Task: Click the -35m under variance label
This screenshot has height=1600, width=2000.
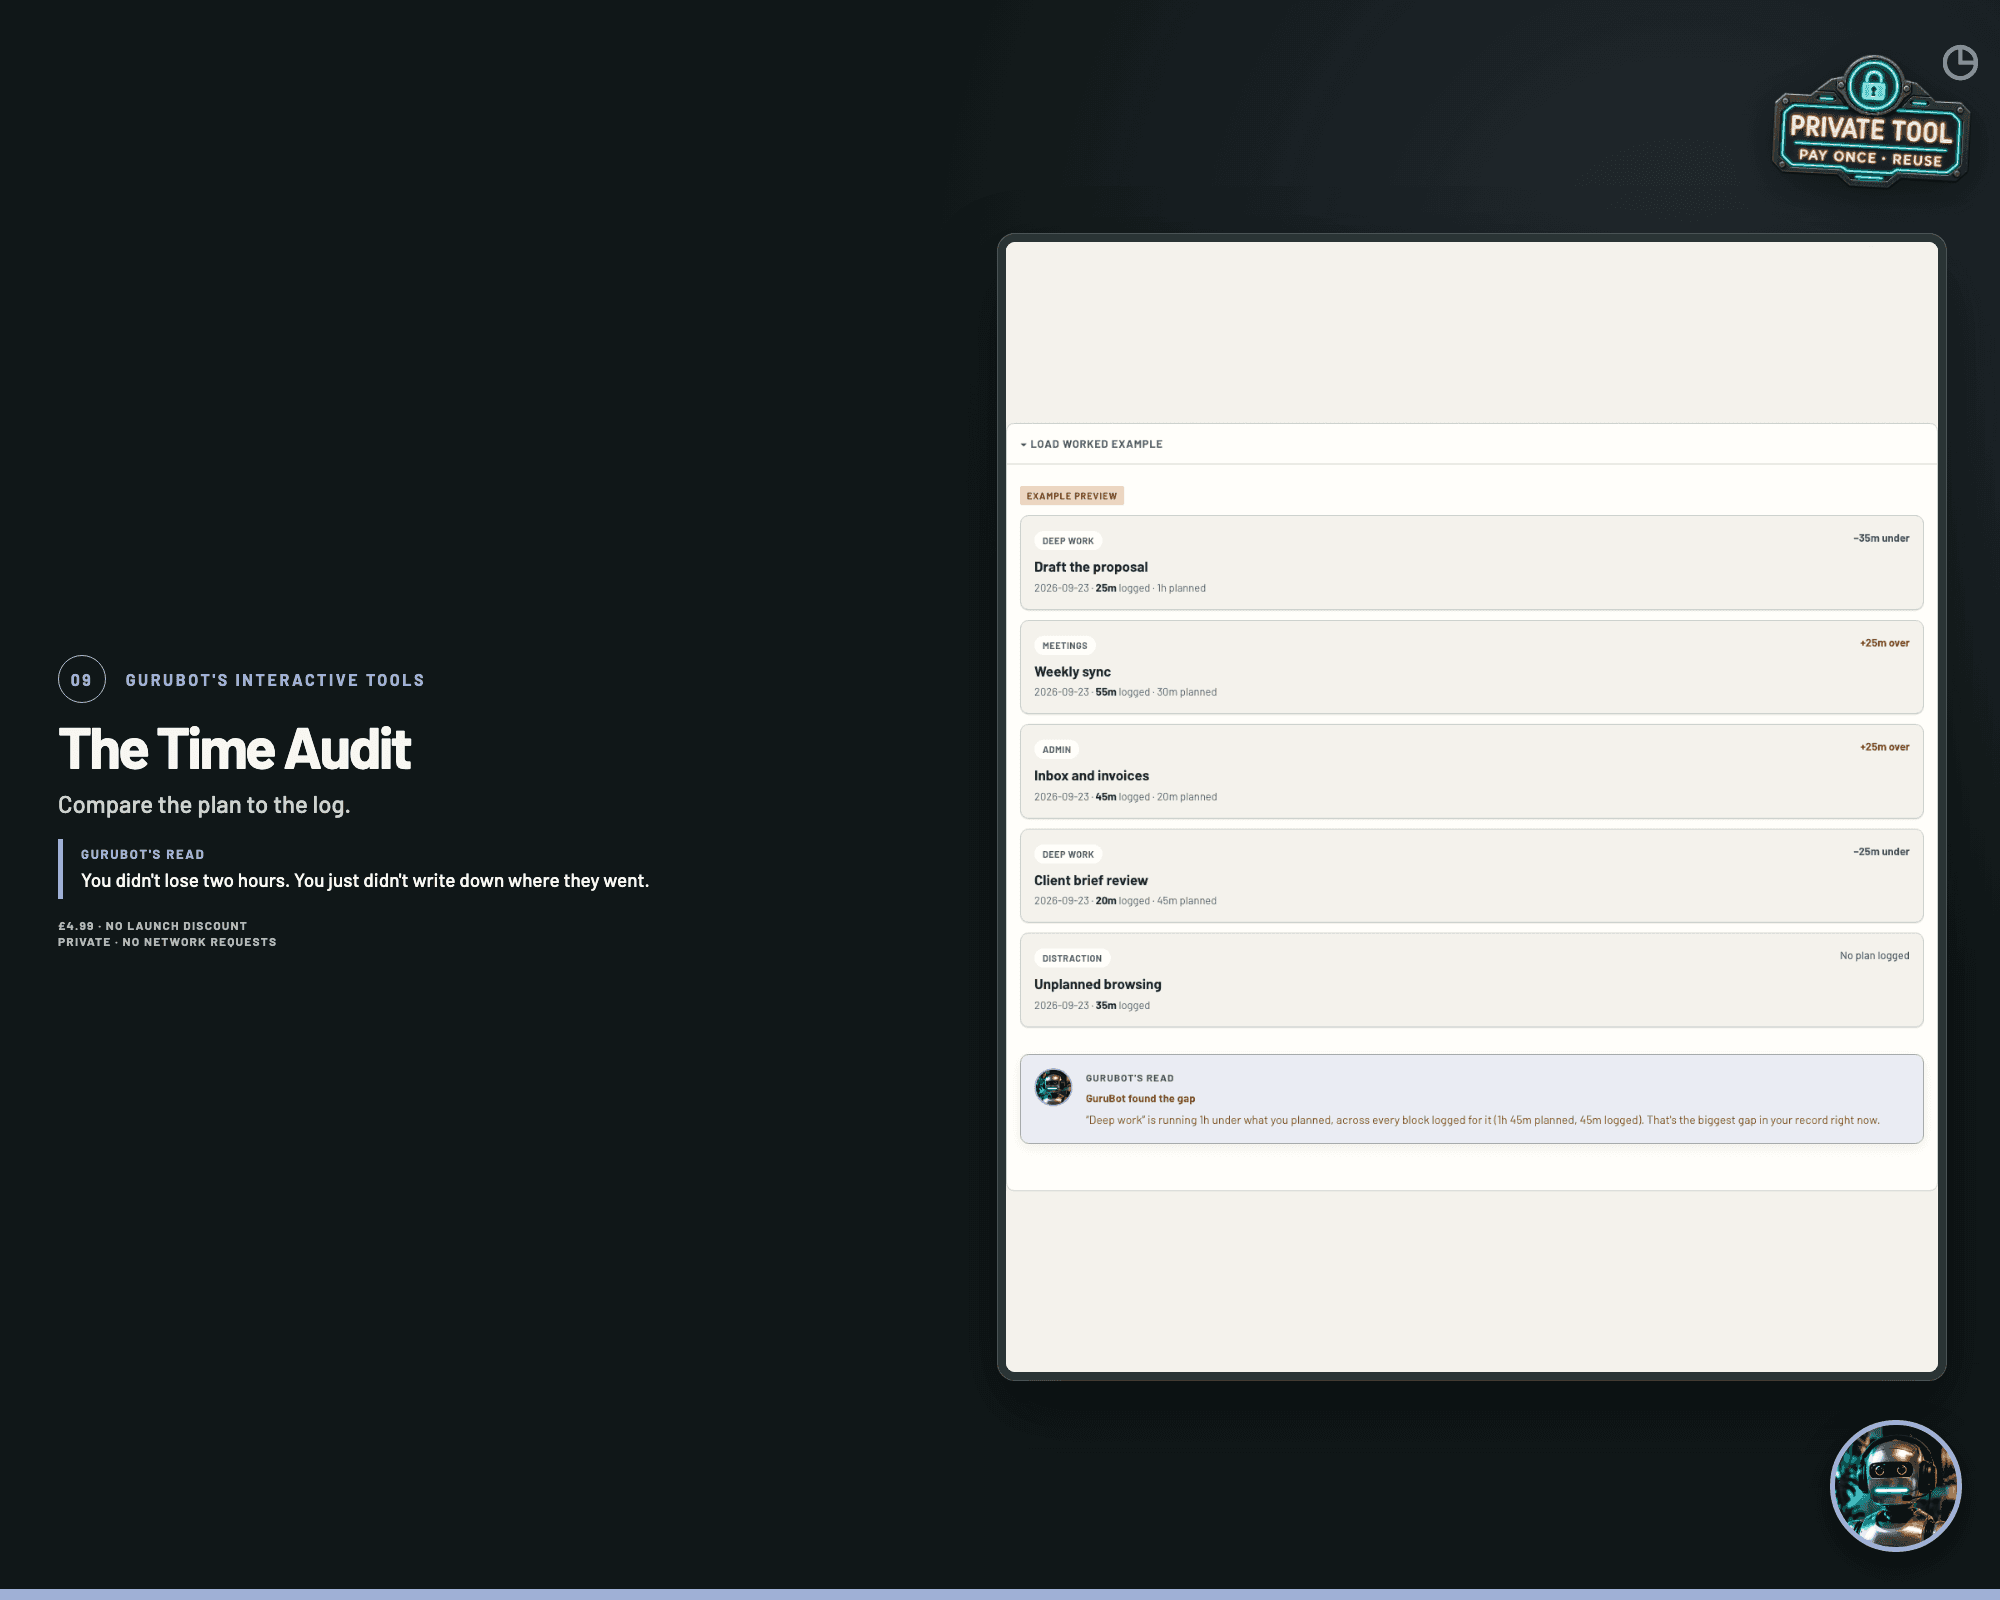Action: pyautogui.click(x=1881, y=538)
